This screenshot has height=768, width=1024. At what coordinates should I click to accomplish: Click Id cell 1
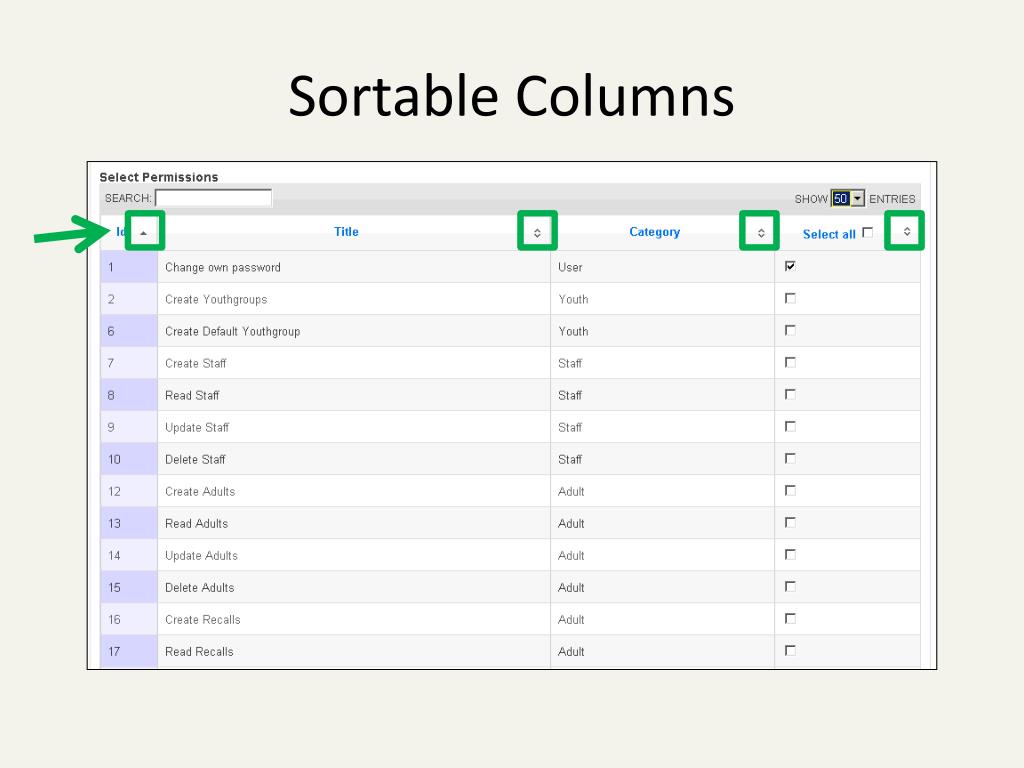point(129,267)
